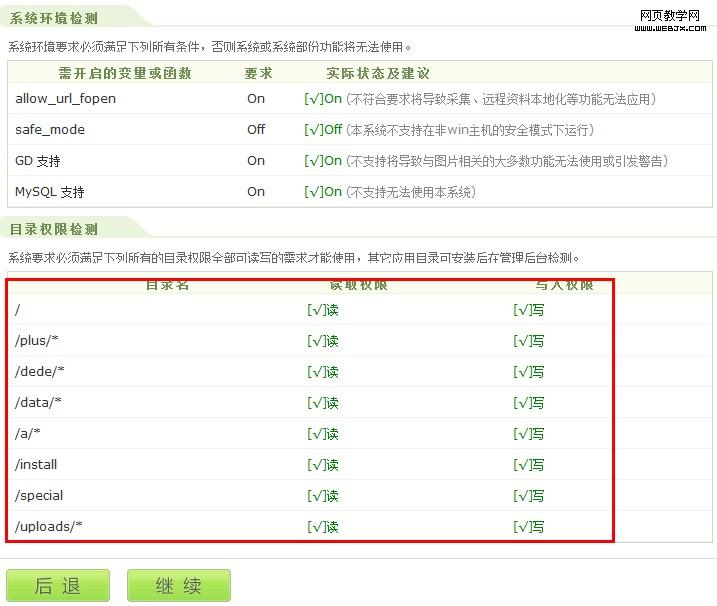717x606 pixels.
Task: Click the write check for /uploads/*
Action: (529, 527)
